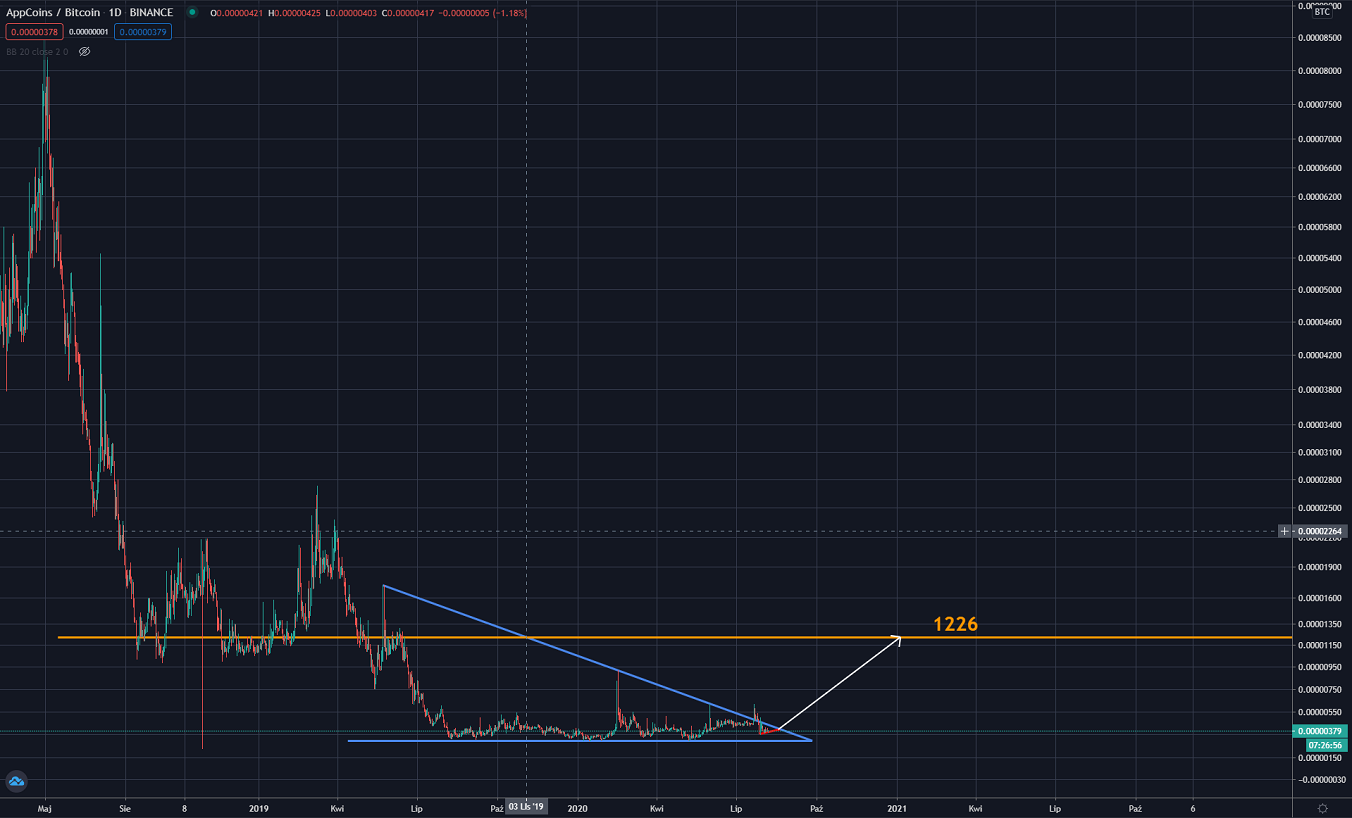Click the high value 0.00000425
Screen dimensions: 1352x818
tap(299, 13)
